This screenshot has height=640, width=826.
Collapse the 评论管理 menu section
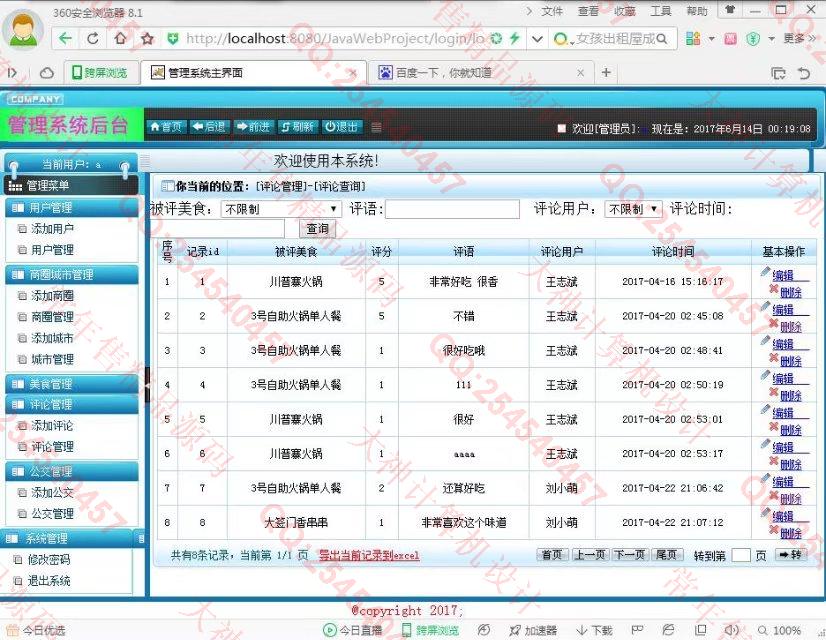(72, 405)
